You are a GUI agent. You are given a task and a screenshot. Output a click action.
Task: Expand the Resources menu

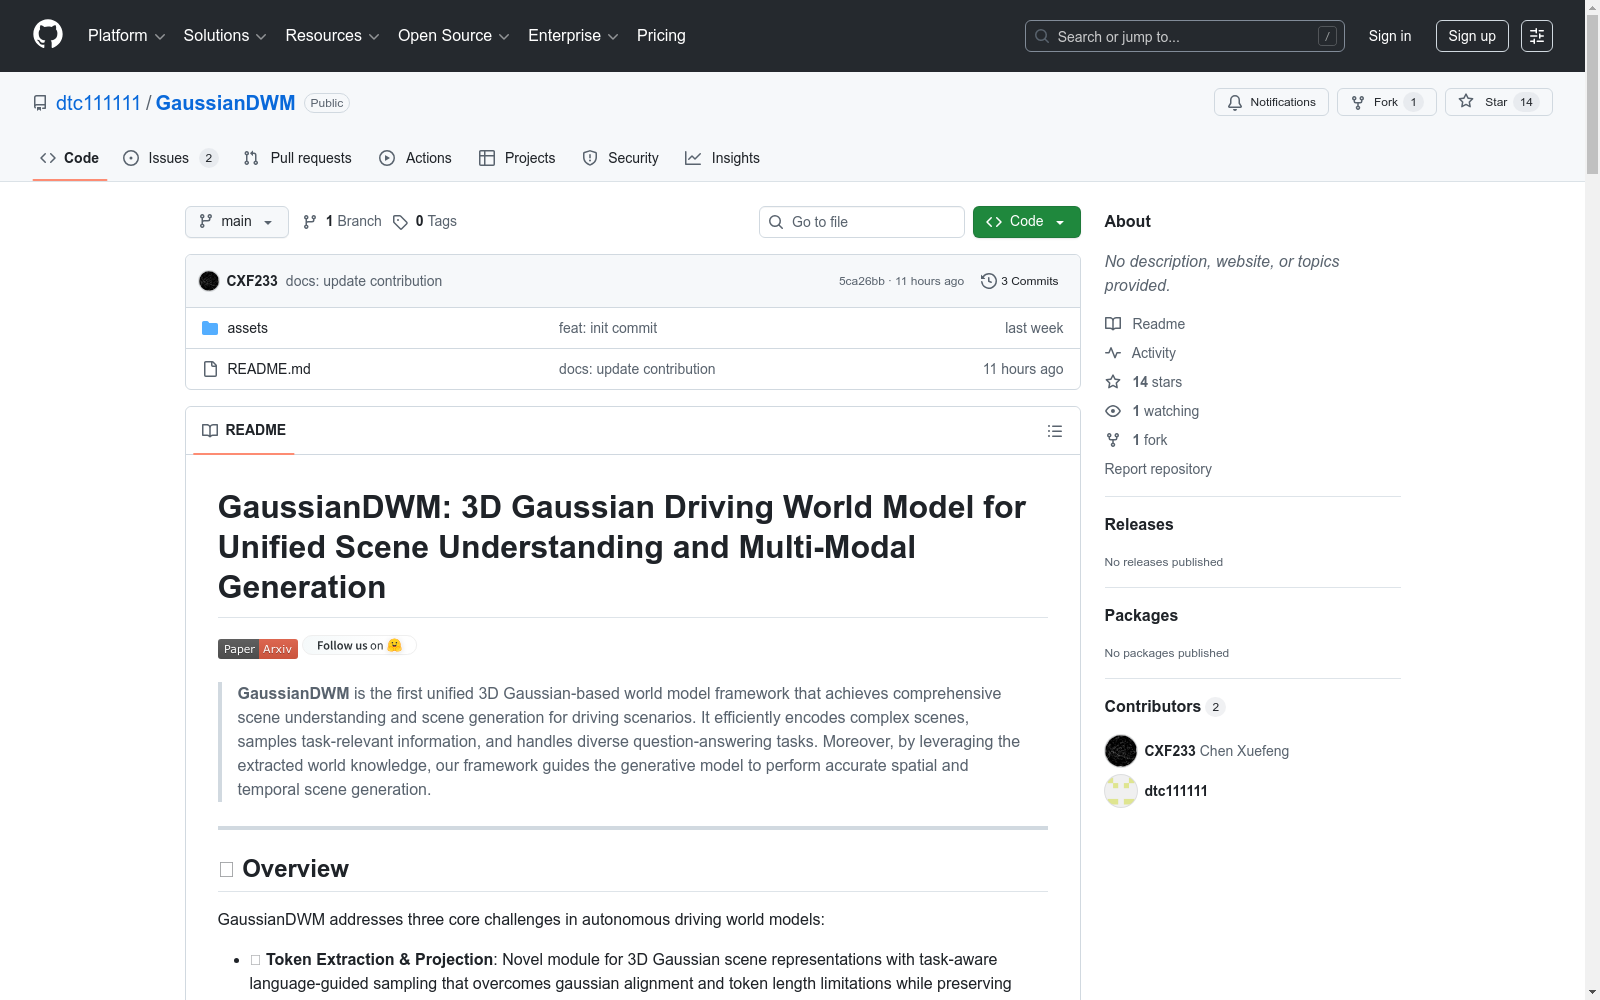point(332,36)
